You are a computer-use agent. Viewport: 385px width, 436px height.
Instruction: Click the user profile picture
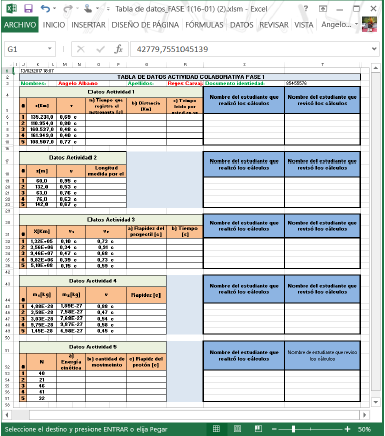click(369, 24)
